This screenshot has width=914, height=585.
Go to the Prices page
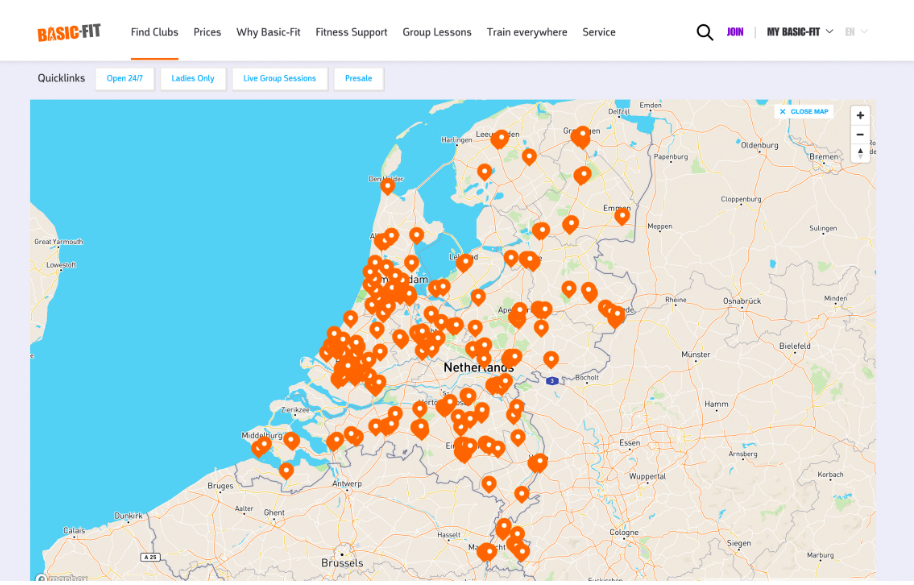(x=207, y=32)
